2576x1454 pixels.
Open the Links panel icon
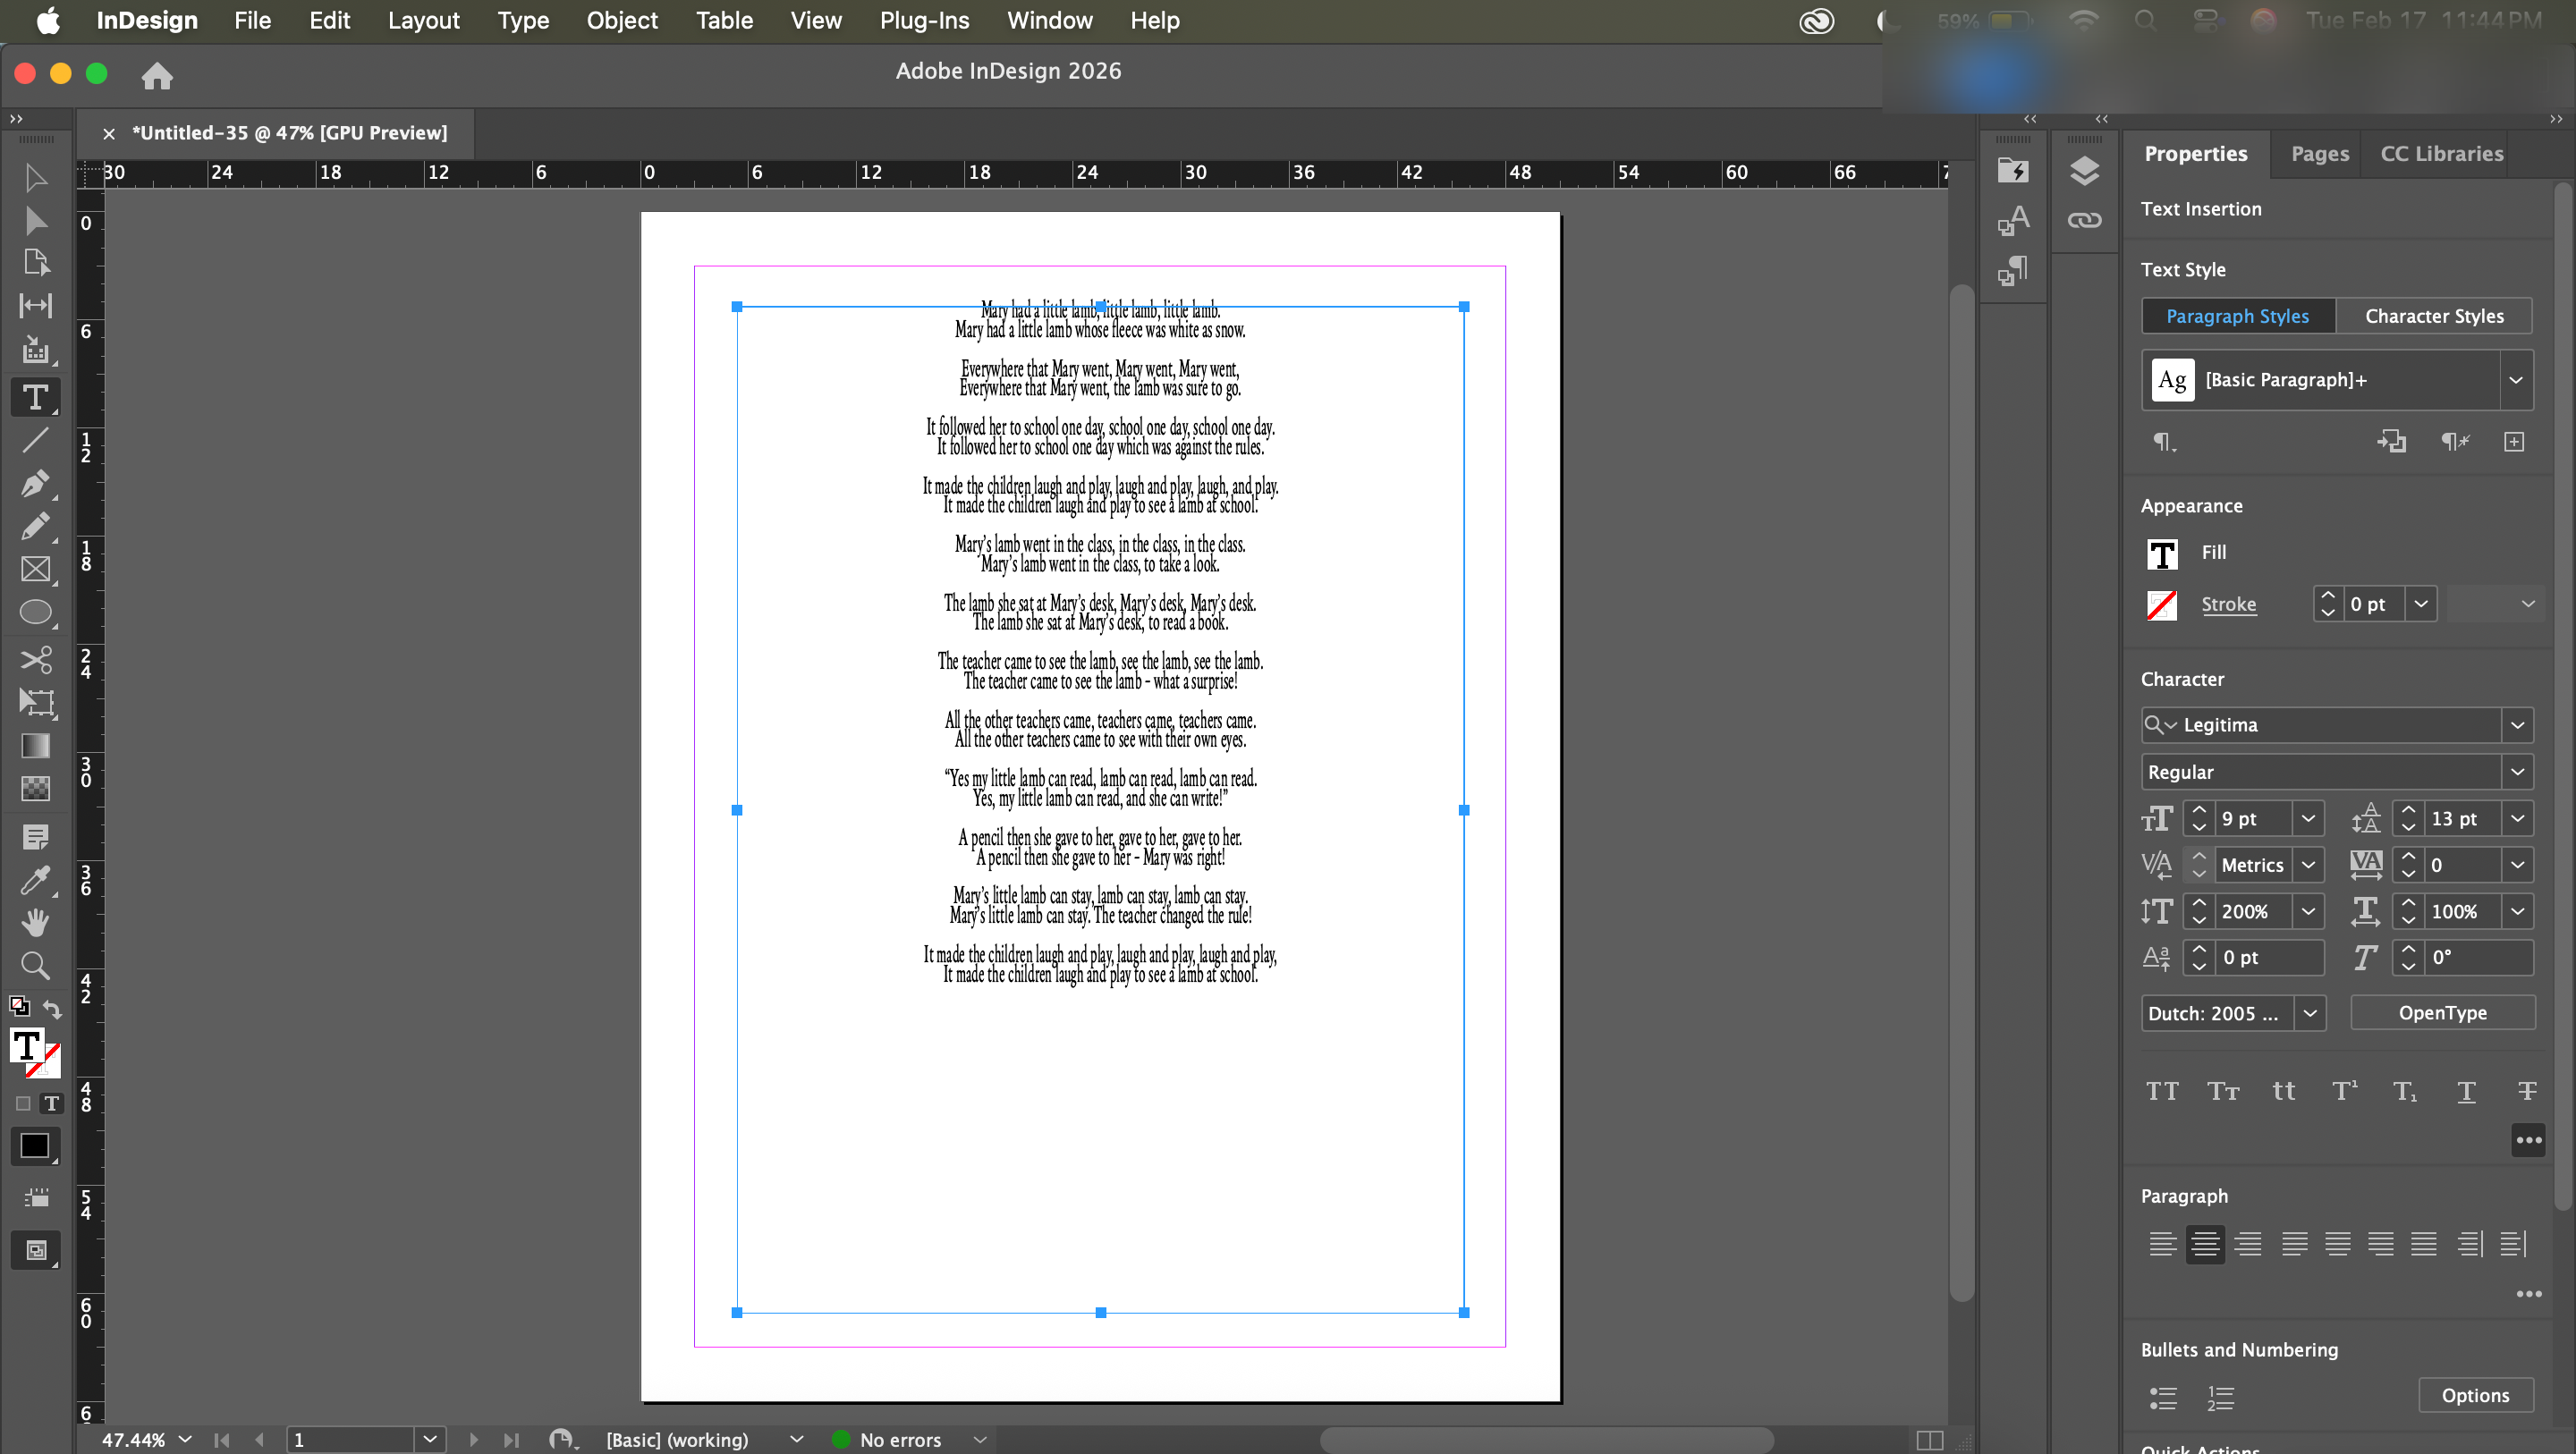click(x=2084, y=220)
